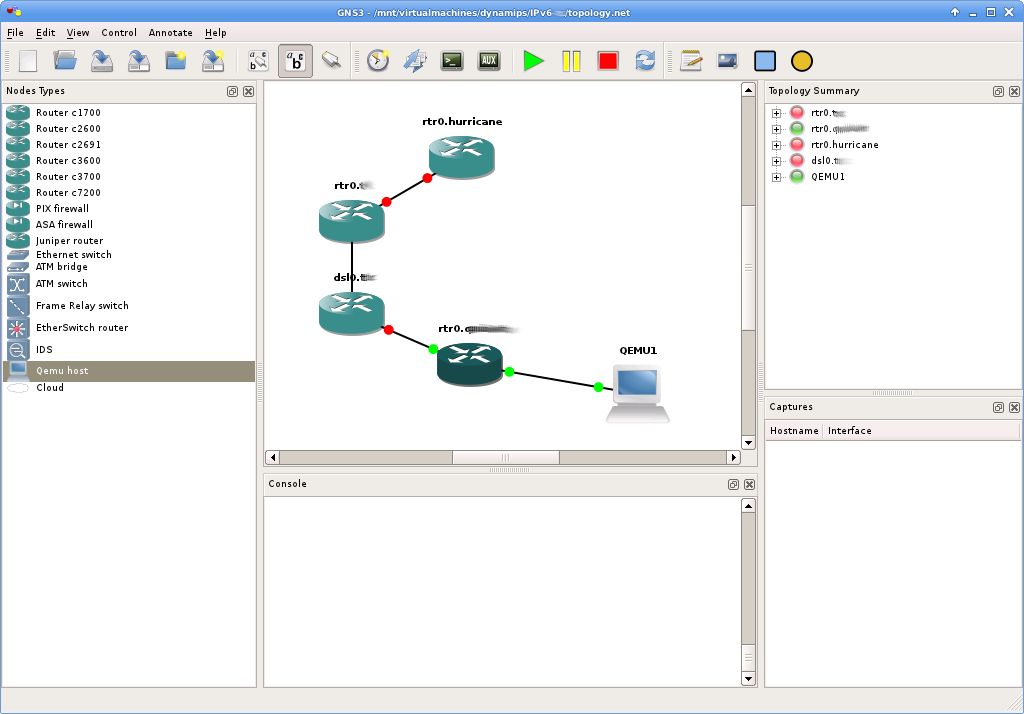This screenshot has height=714, width=1024.
Task: Click the QEMU1 computer on canvas
Action: click(x=637, y=394)
